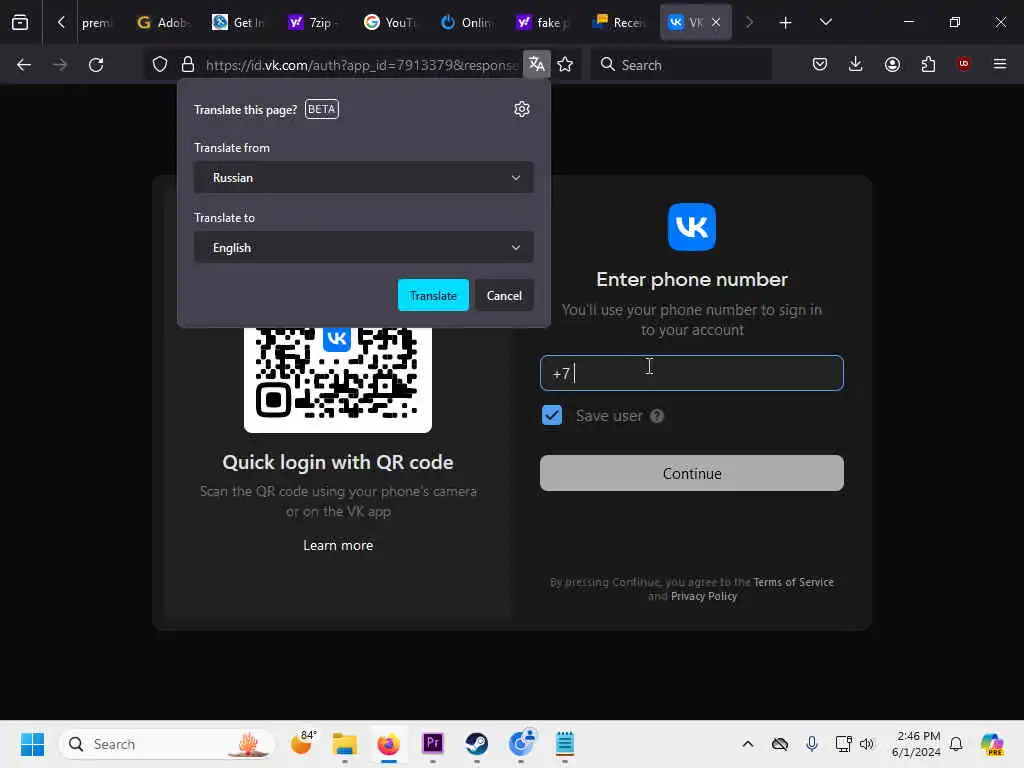Open Save user help question mark
The image size is (1024, 768).
[x=657, y=416]
